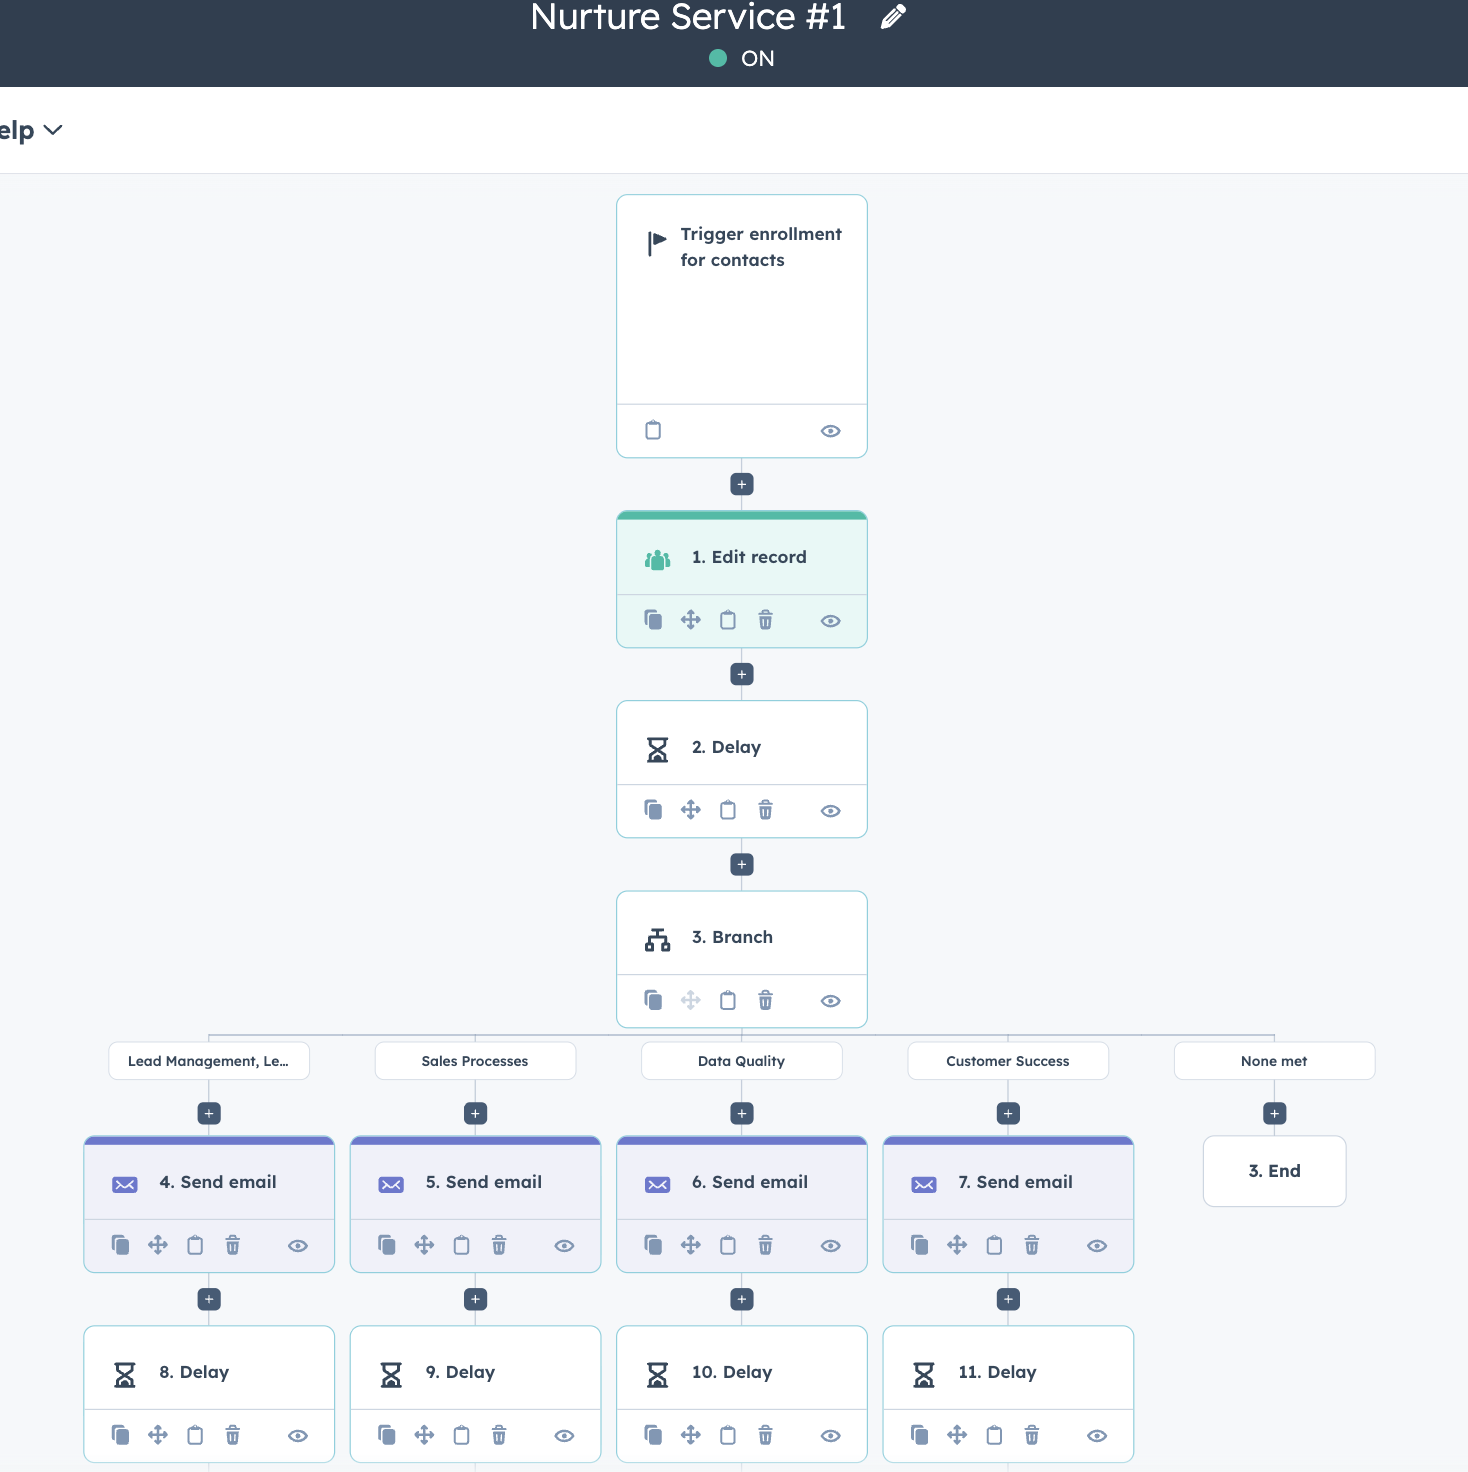Move the 5. Send email action
1468x1472 pixels.
[424, 1245]
